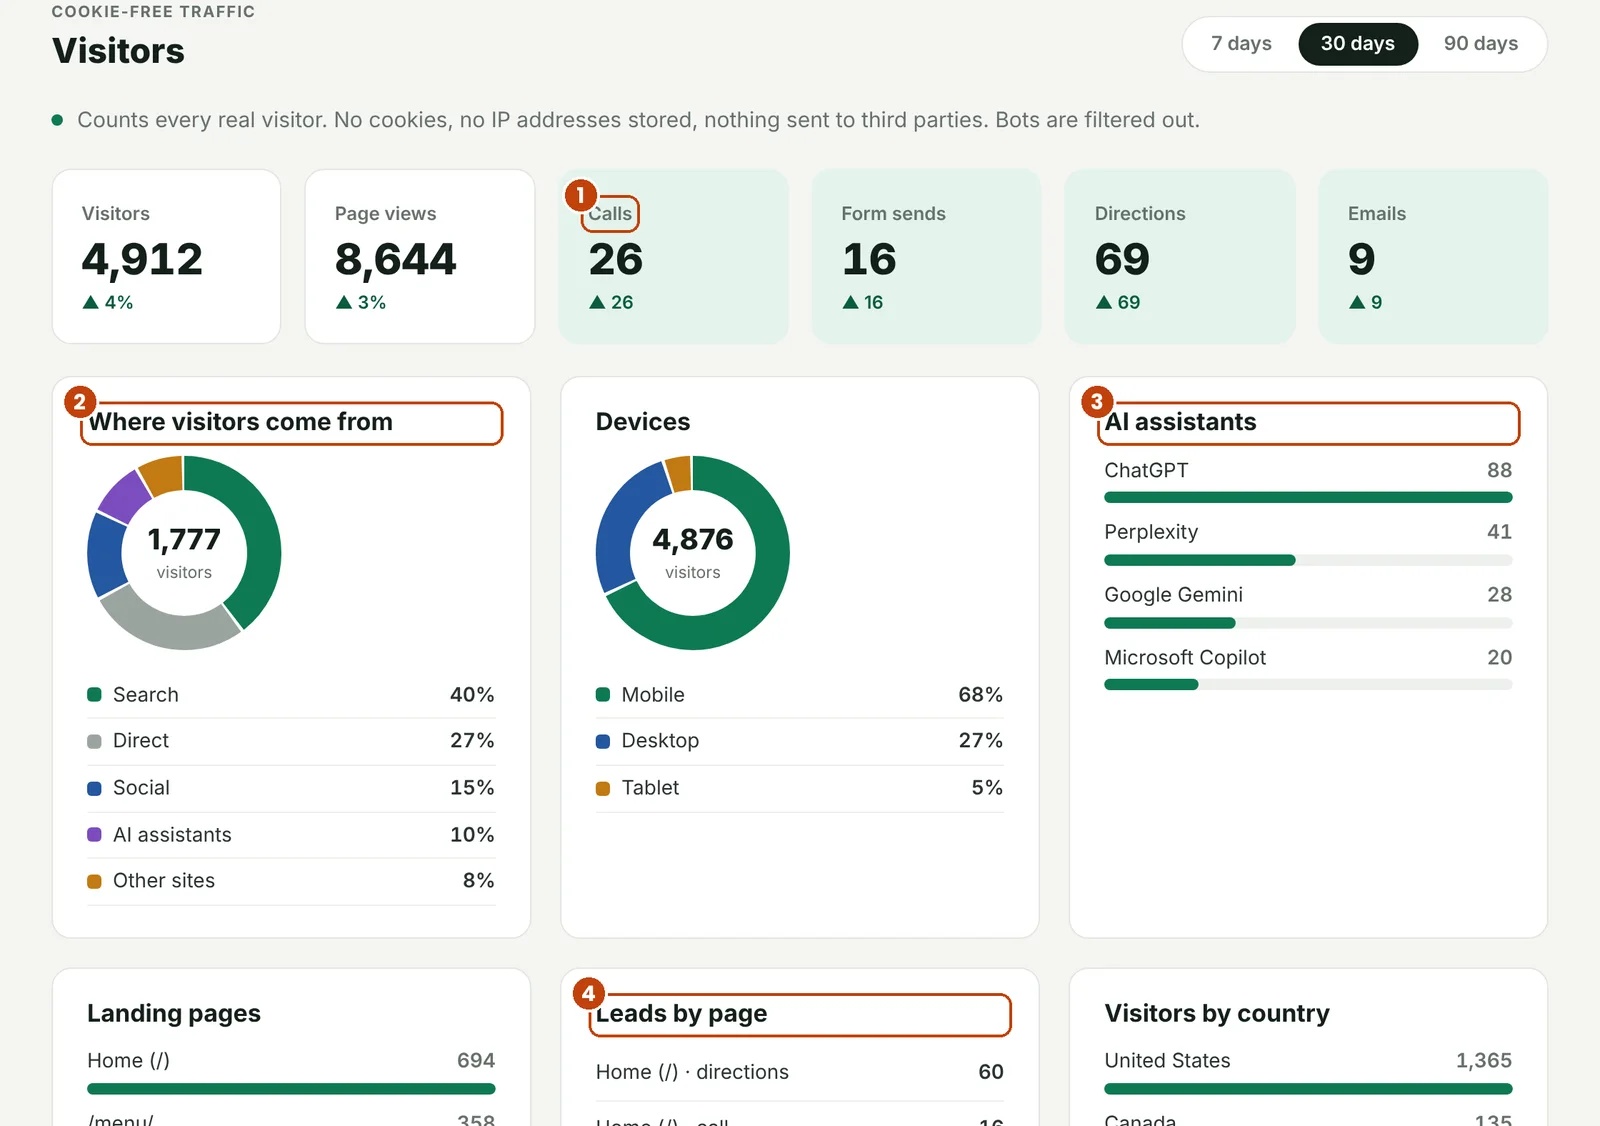Click 'Home (/) · directions' row
The width and height of the screenshot is (1600, 1126).
(800, 1072)
